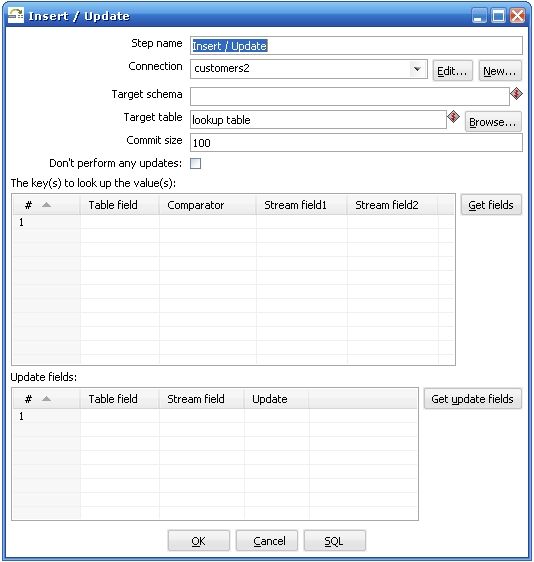The height and width of the screenshot is (562, 534).
Task: Toggle the Don't perform any updates checkbox
Action: point(195,163)
